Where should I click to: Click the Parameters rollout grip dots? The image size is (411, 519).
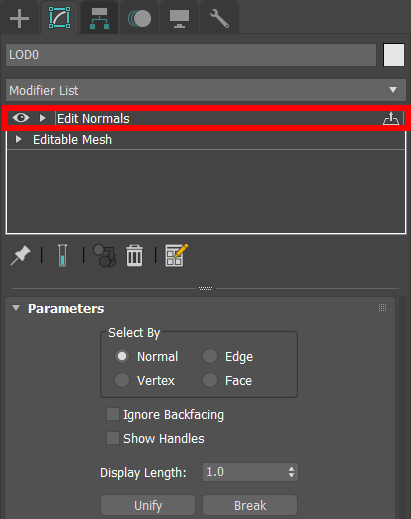[382, 308]
